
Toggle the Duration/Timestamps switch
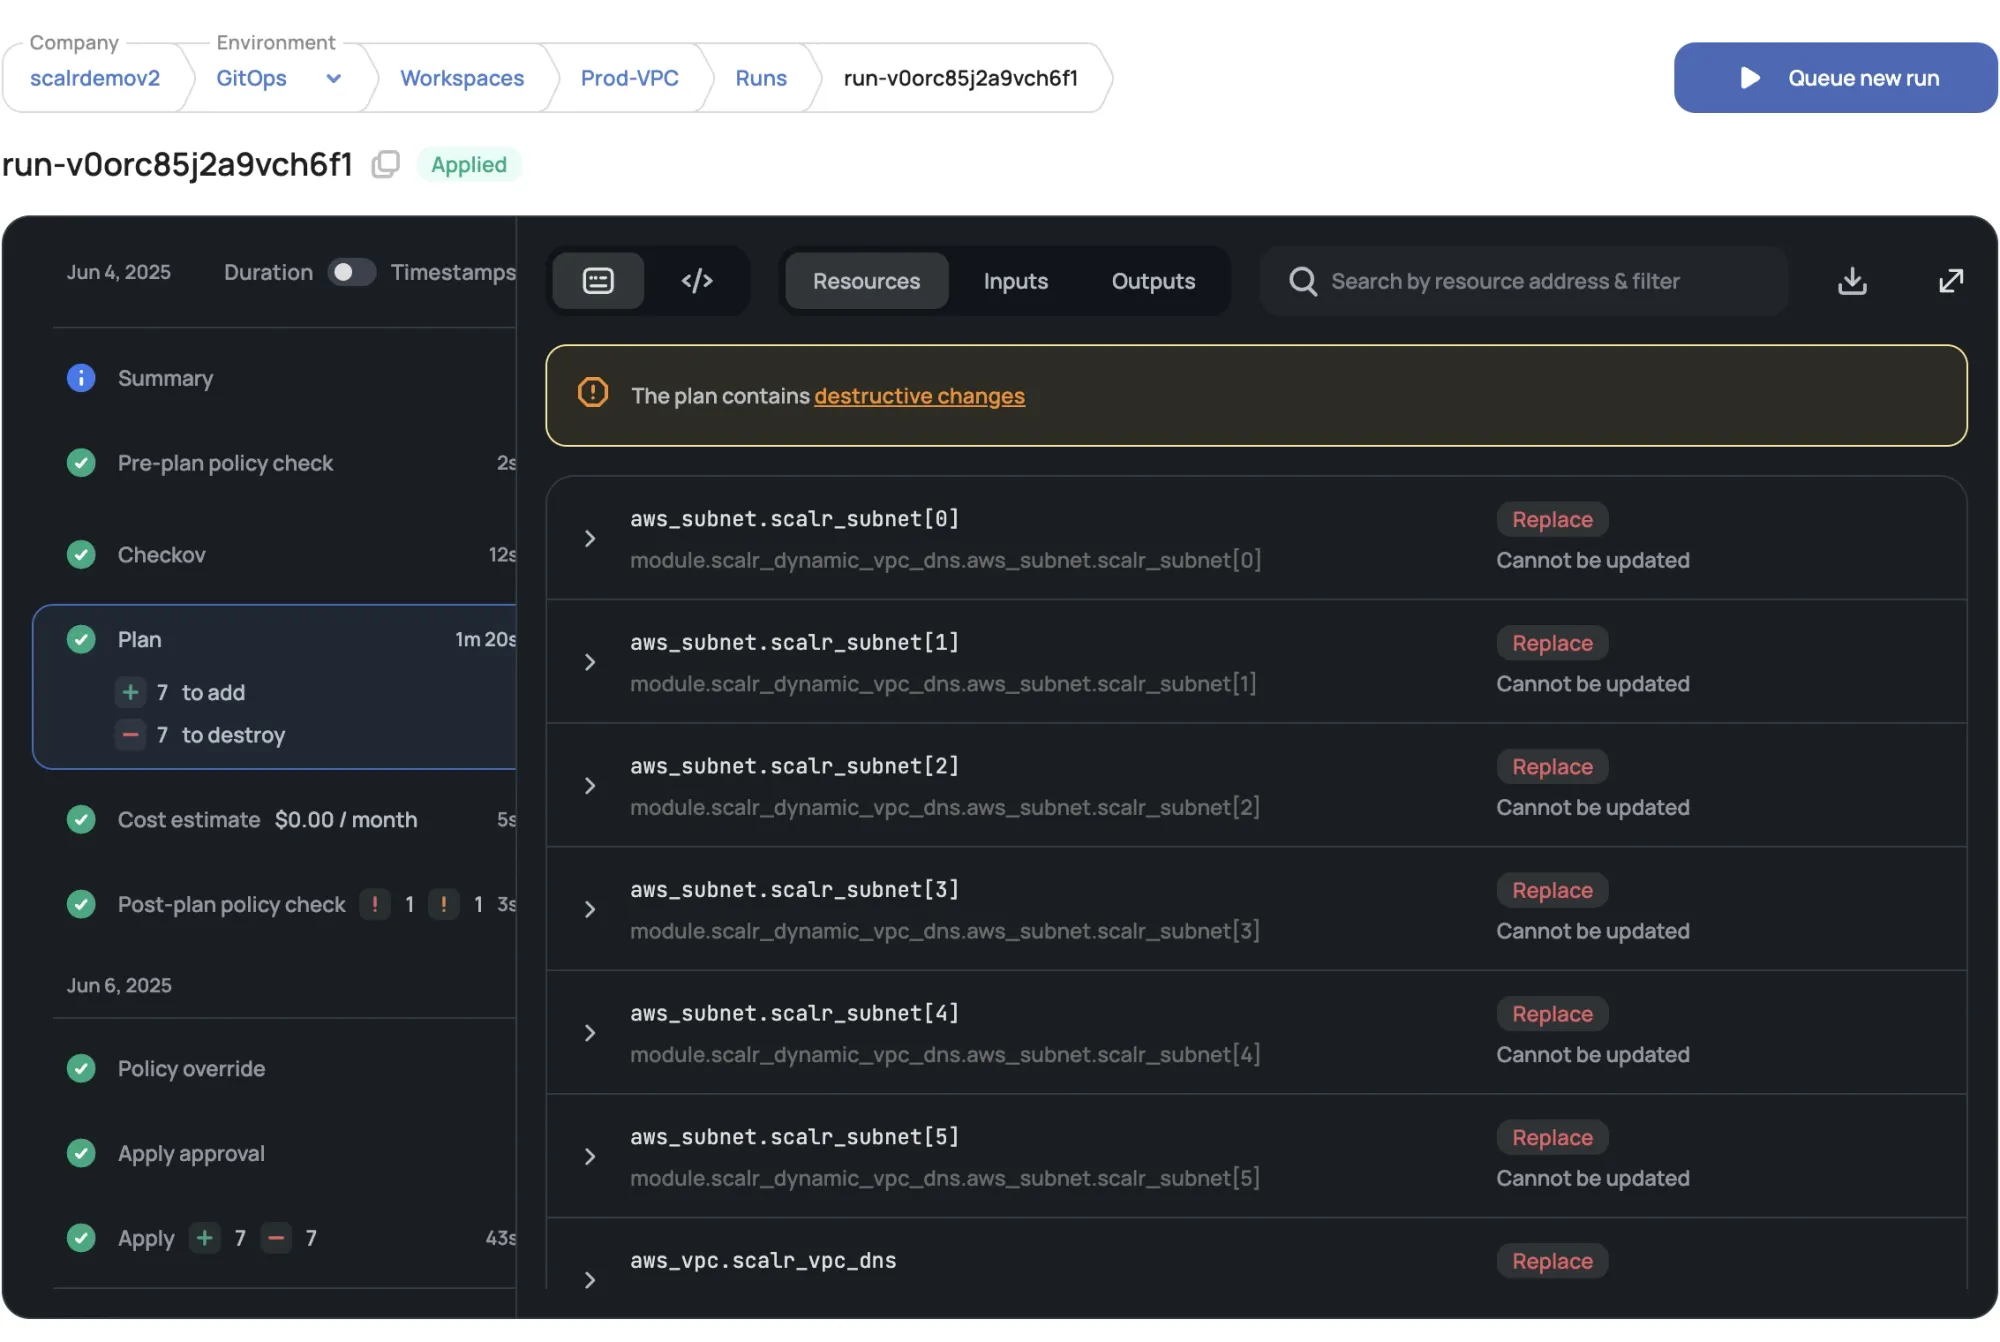point(351,272)
